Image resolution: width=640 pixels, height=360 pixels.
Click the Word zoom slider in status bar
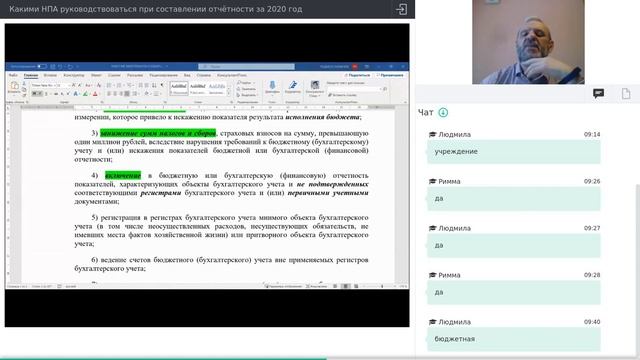(382, 286)
